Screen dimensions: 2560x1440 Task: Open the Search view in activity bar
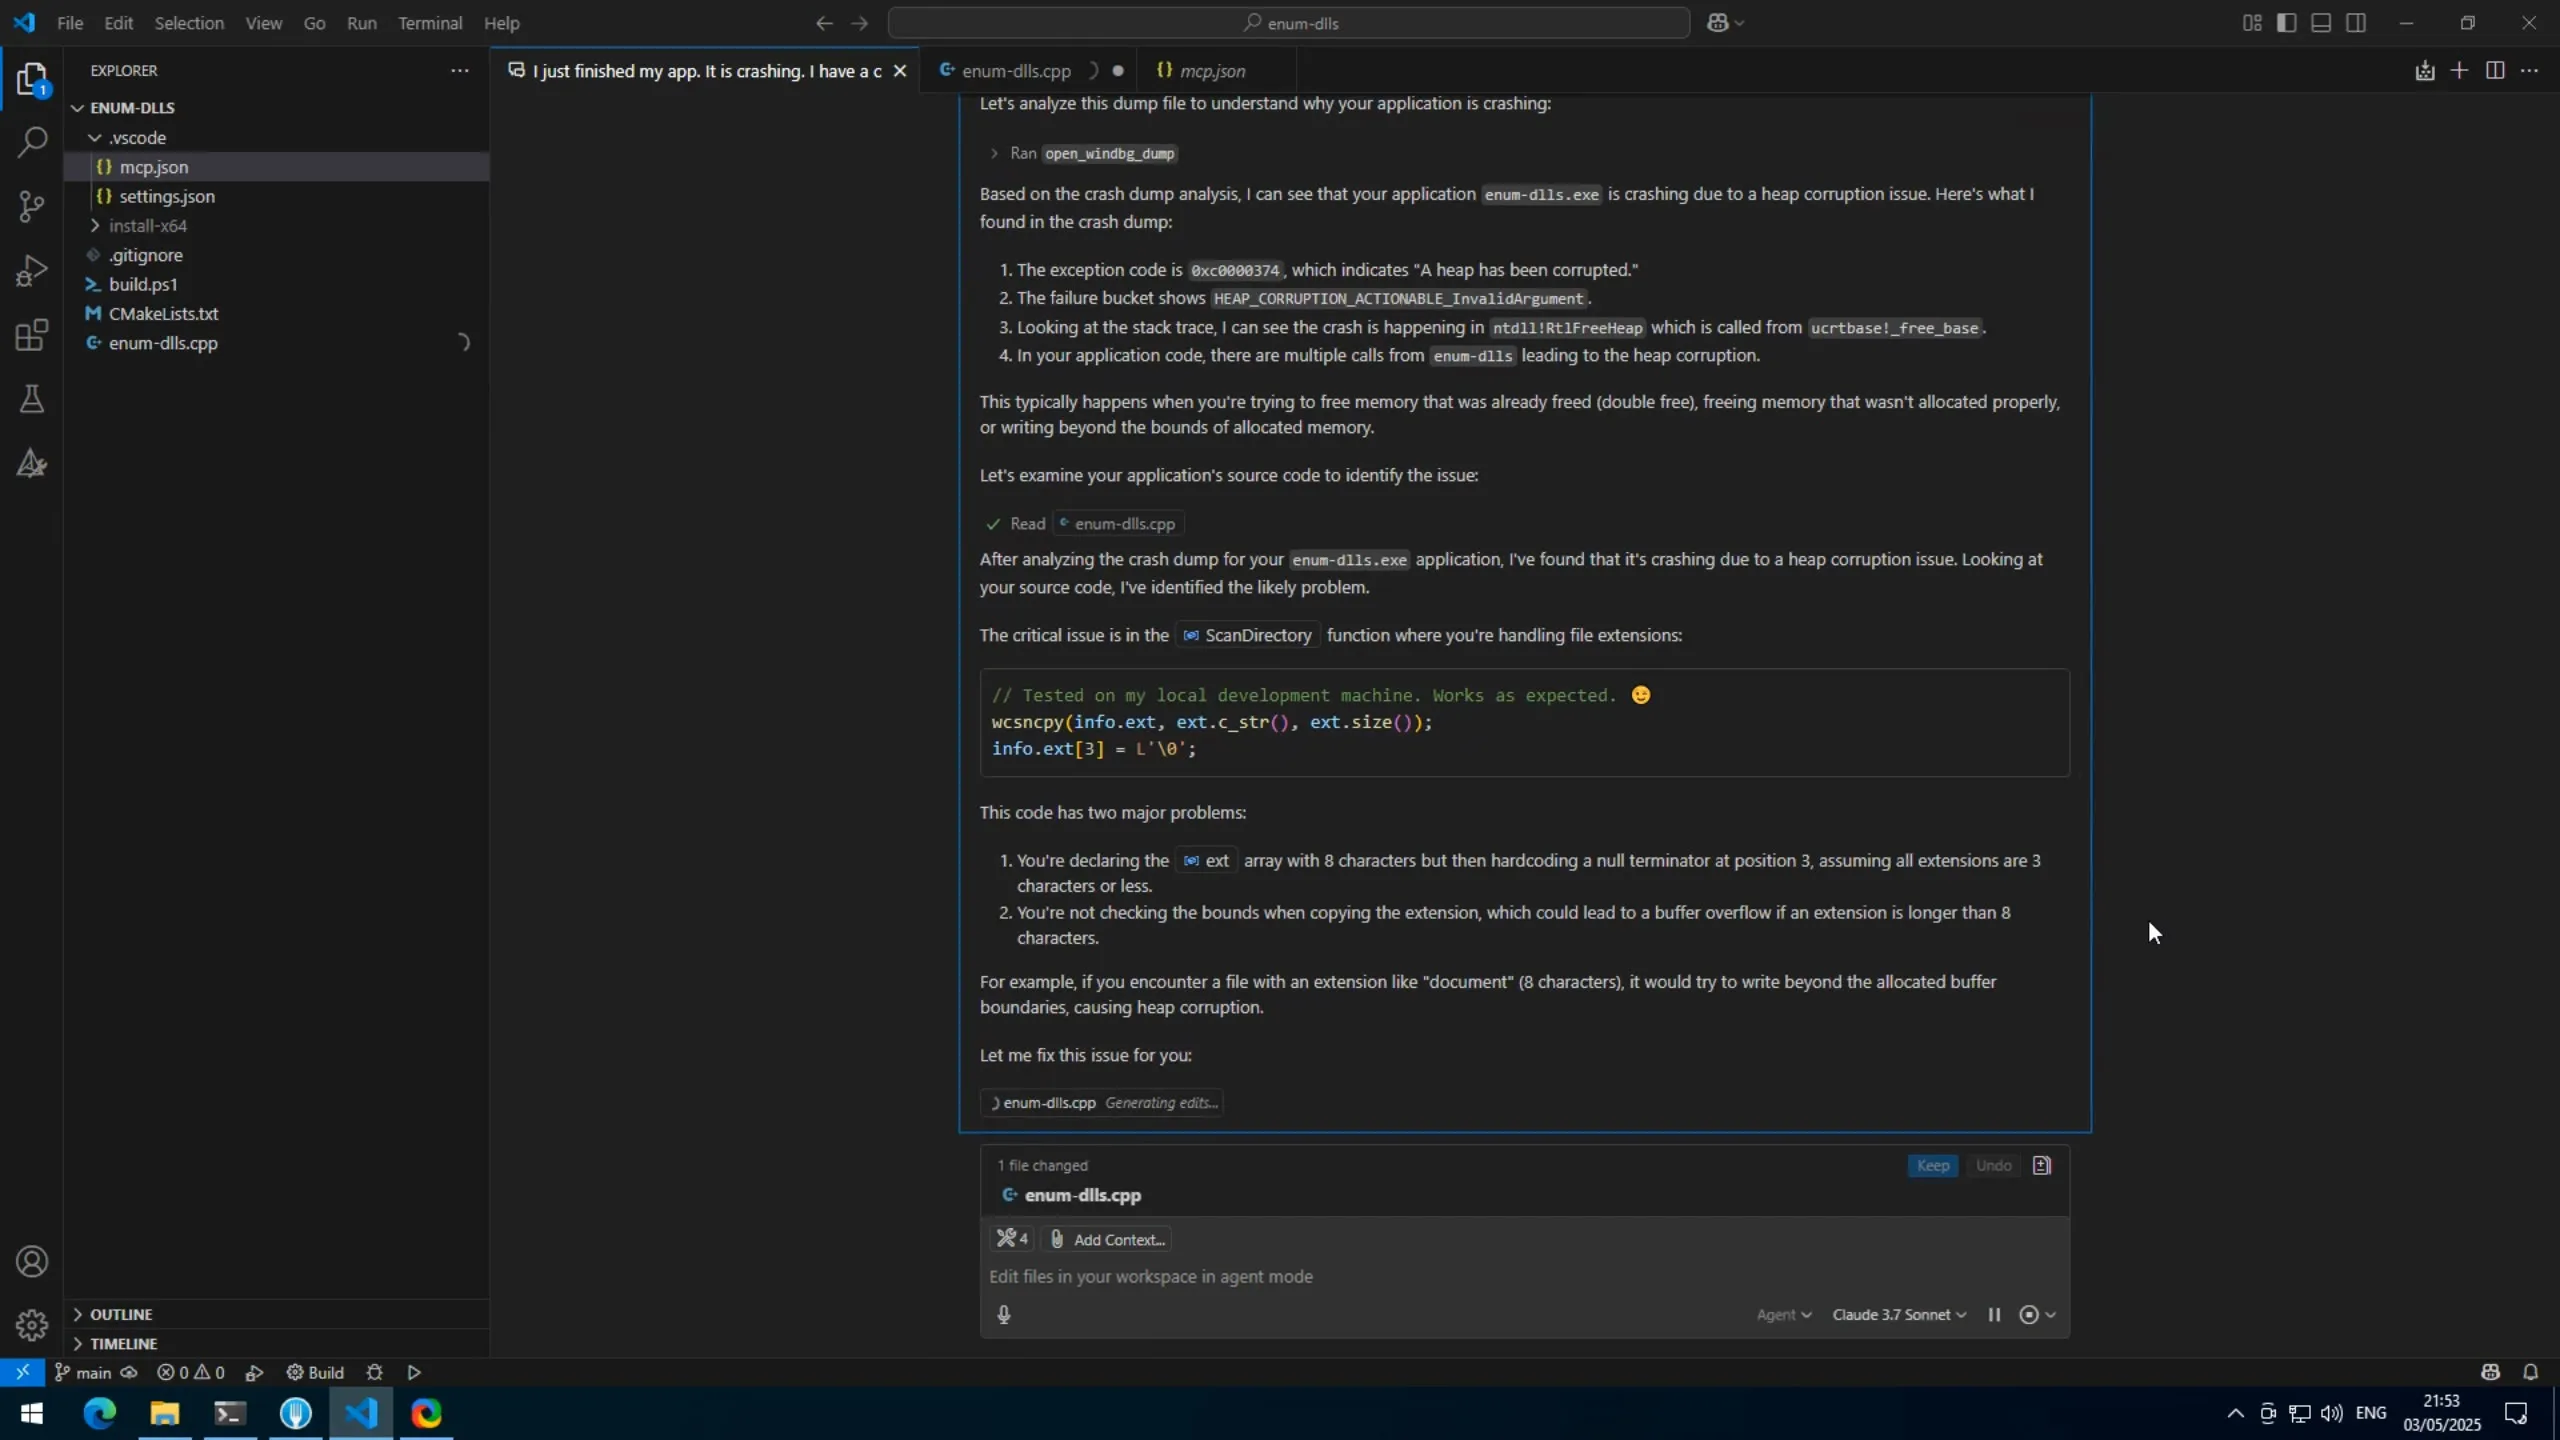pos(32,142)
